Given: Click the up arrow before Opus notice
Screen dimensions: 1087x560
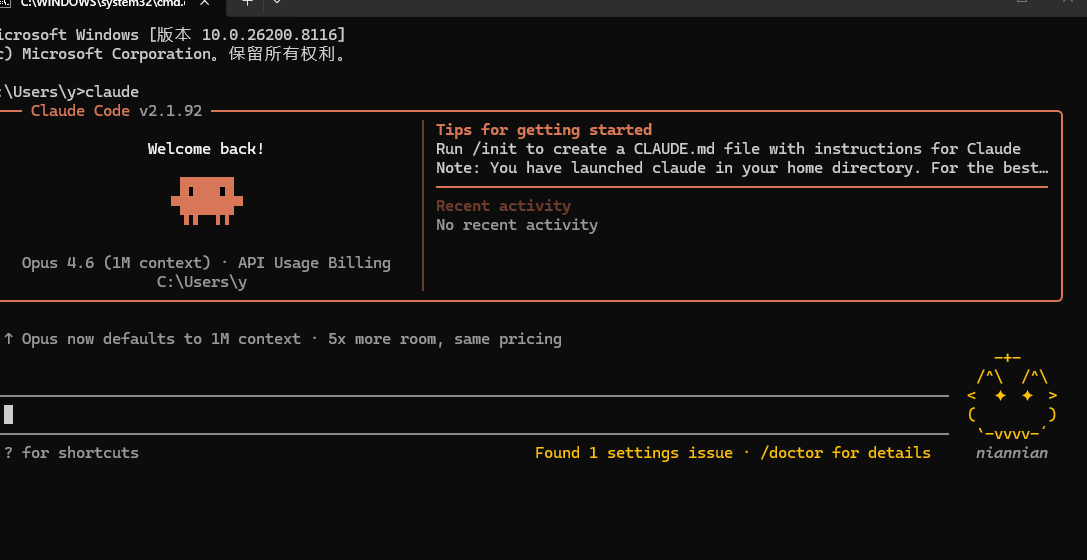Looking at the screenshot, I should click(x=8, y=339).
